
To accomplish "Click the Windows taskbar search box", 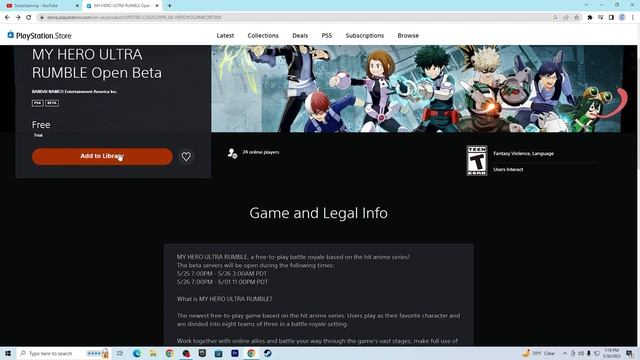I will click(63, 353).
